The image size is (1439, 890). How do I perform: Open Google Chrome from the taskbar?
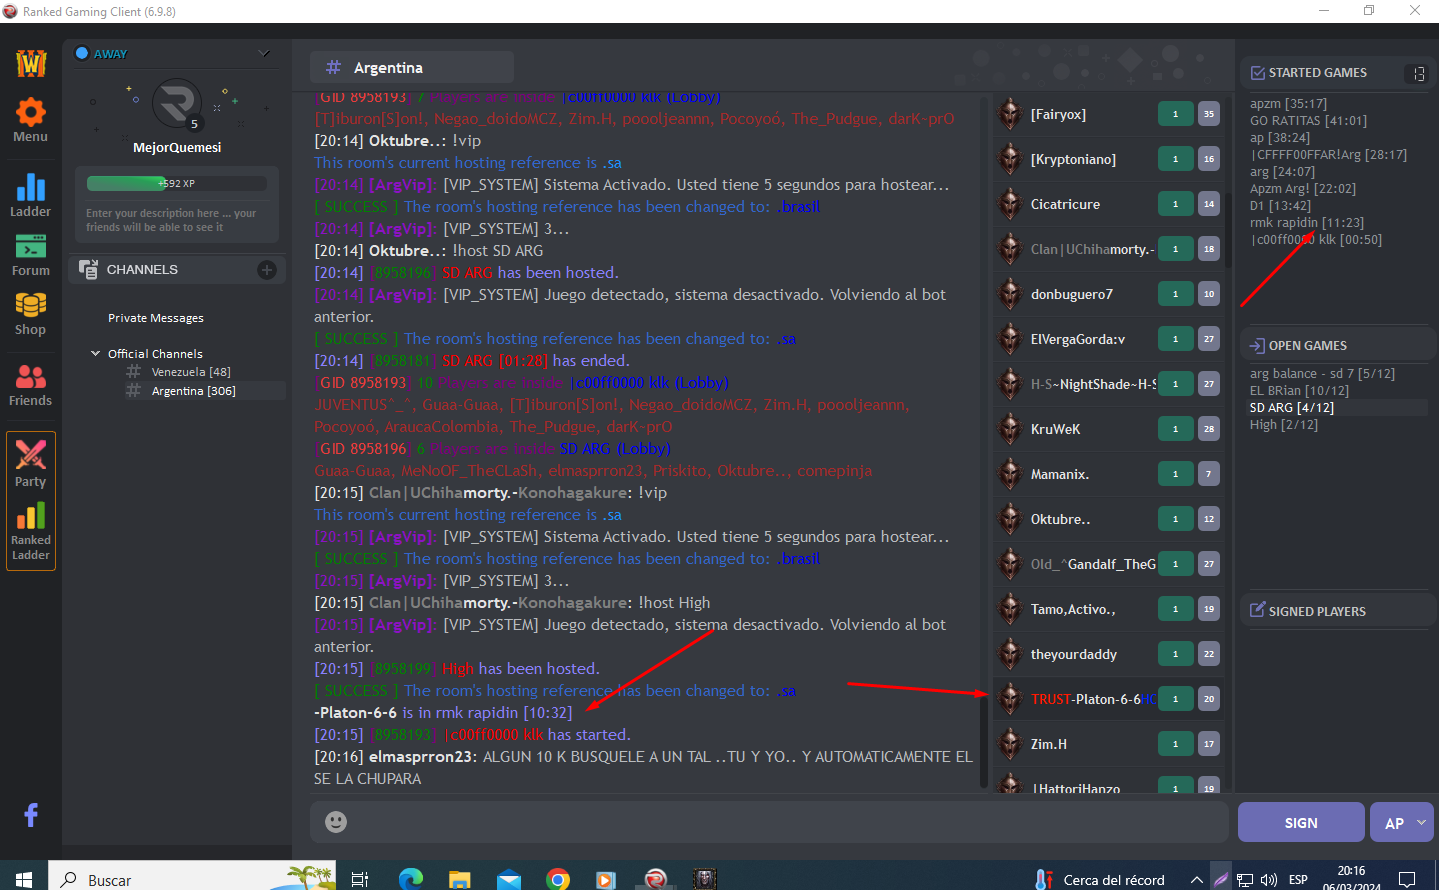tap(558, 879)
